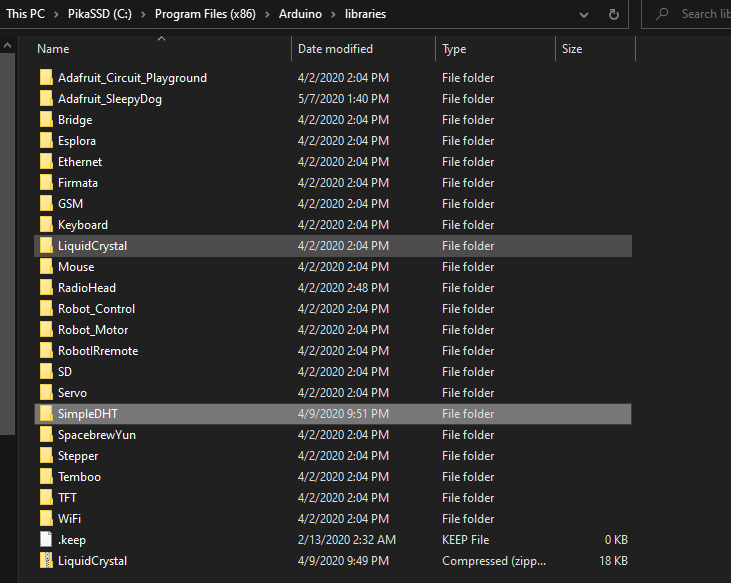The width and height of the screenshot is (731, 583).
Task: Open the address bar history dropdown
Action: (584, 15)
